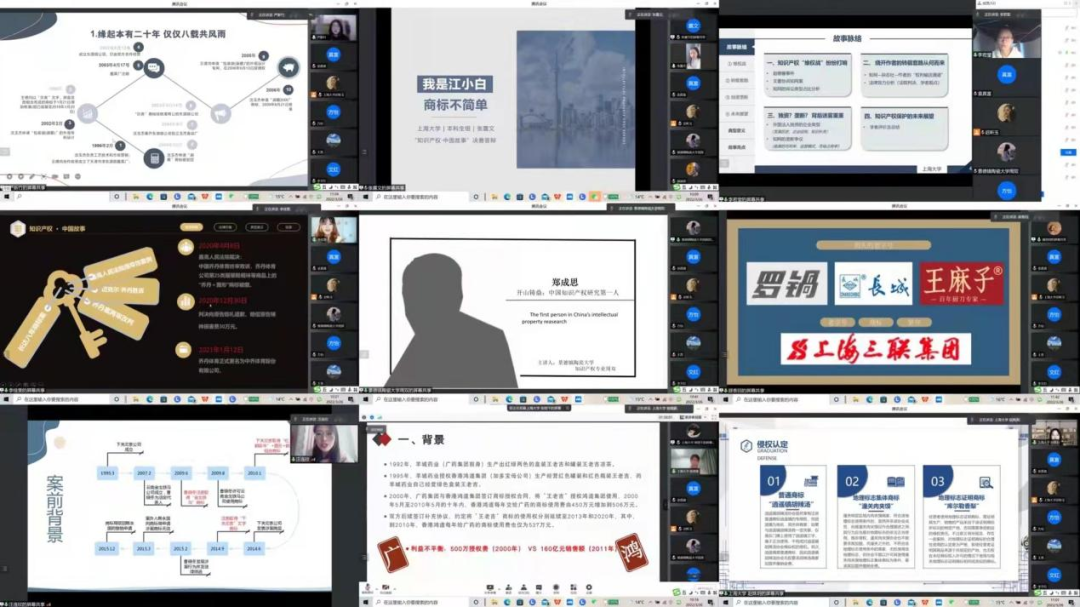Click the red 王麻子 brand logo
This screenshot has width=1080, height=607.
point(961,283)
